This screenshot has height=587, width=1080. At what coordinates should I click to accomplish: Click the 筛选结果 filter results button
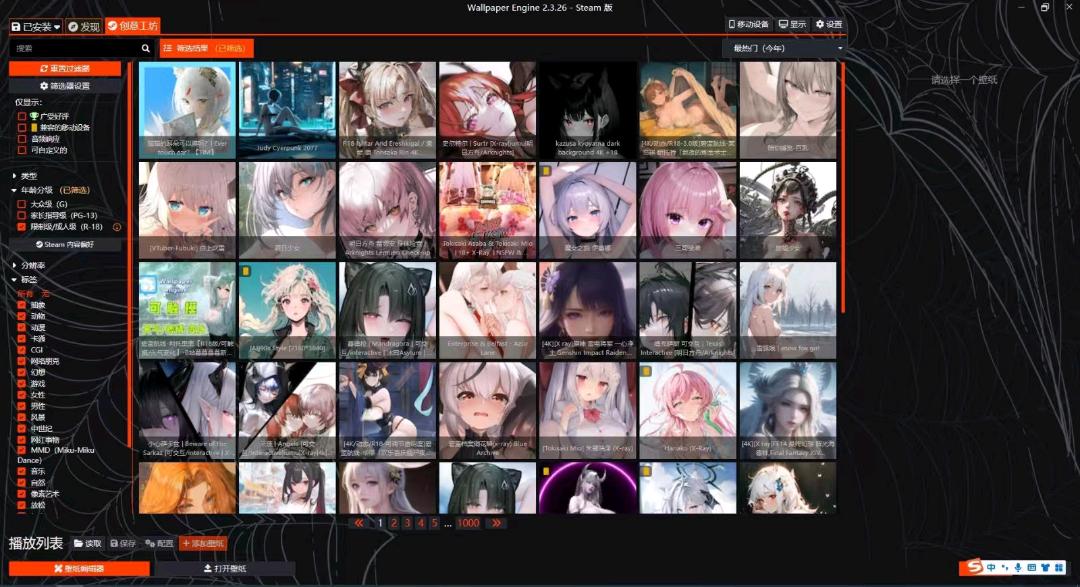(207, 48)
